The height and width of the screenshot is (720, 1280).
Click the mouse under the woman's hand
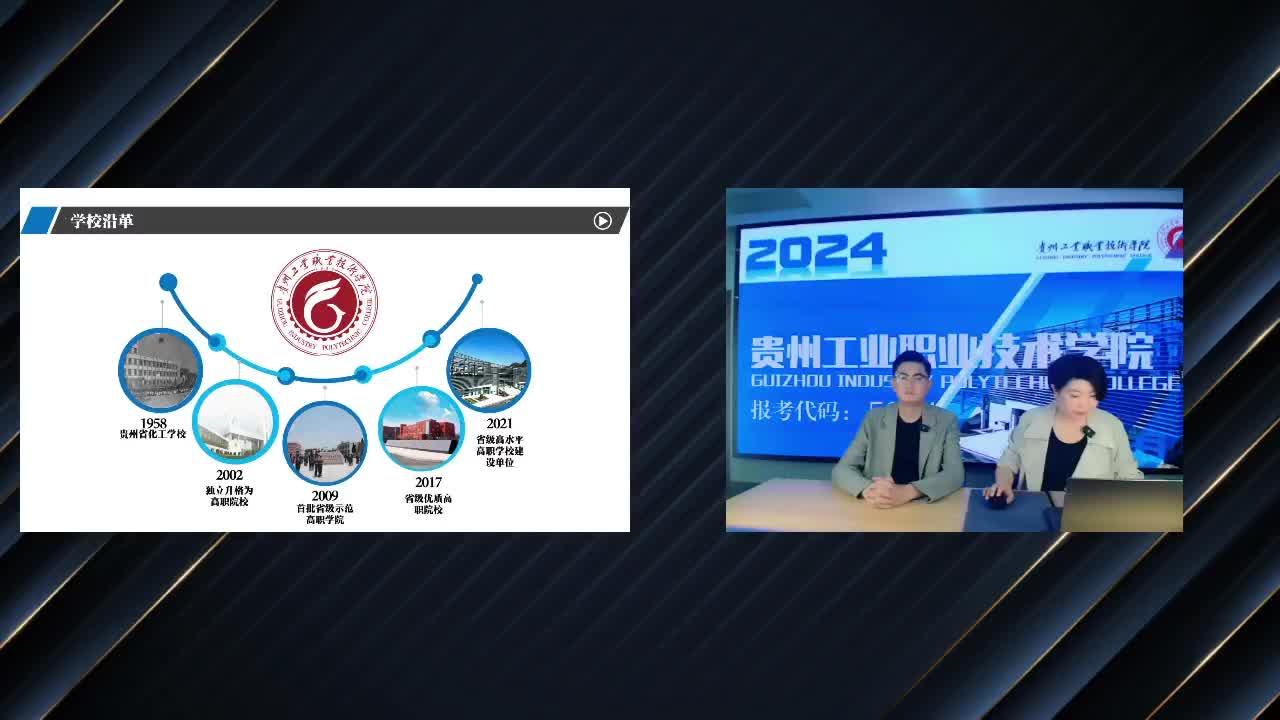pos(996,500)
